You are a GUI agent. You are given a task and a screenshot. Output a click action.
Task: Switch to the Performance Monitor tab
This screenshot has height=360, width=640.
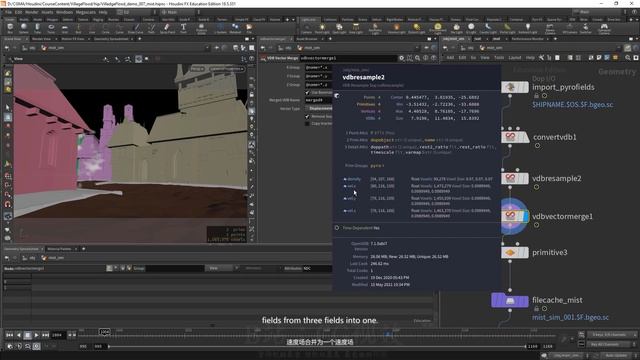[527, 39]
